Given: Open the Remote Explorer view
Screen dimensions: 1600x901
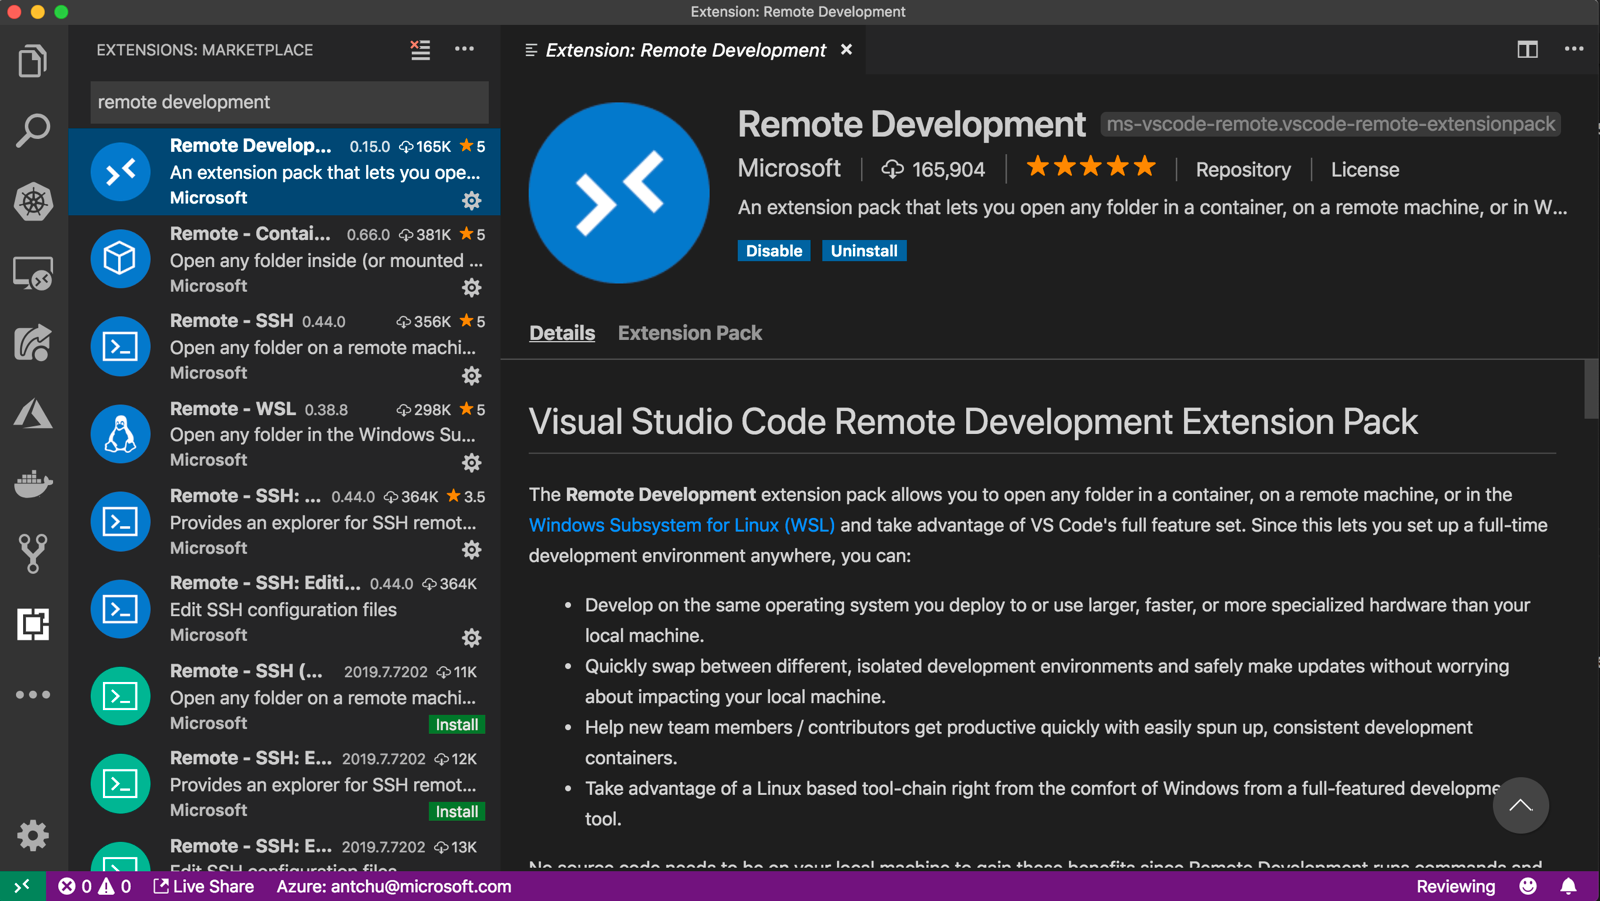Looking at the screenshot, I should tap(33, 273).
